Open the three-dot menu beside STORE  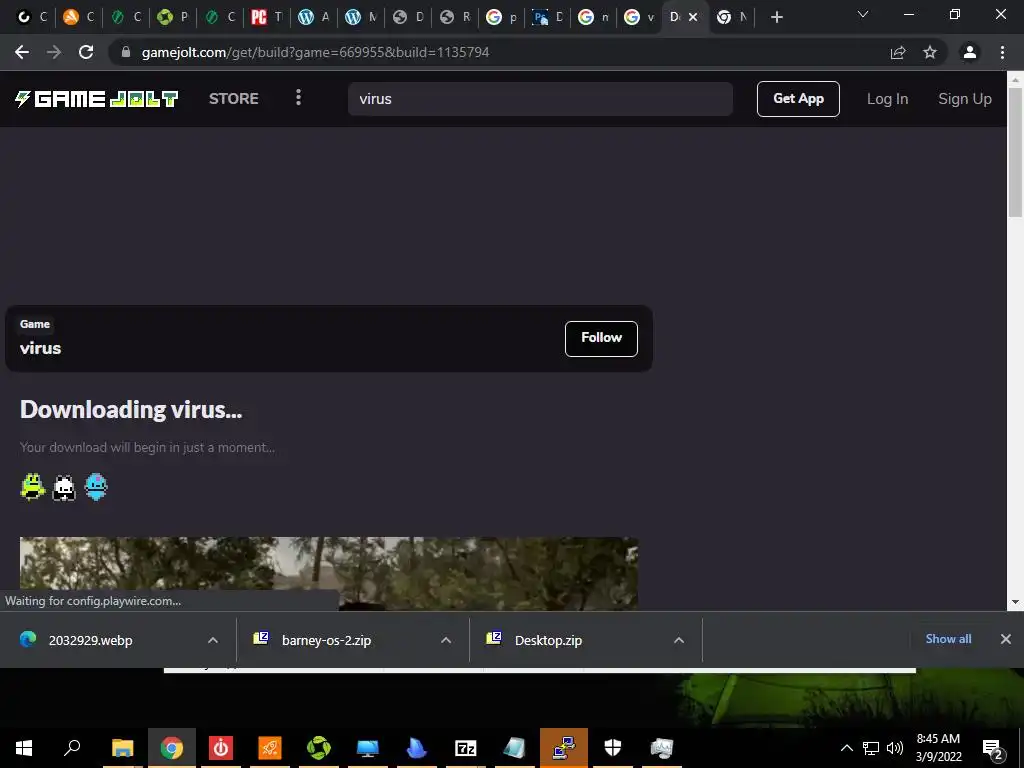point(298,97)
